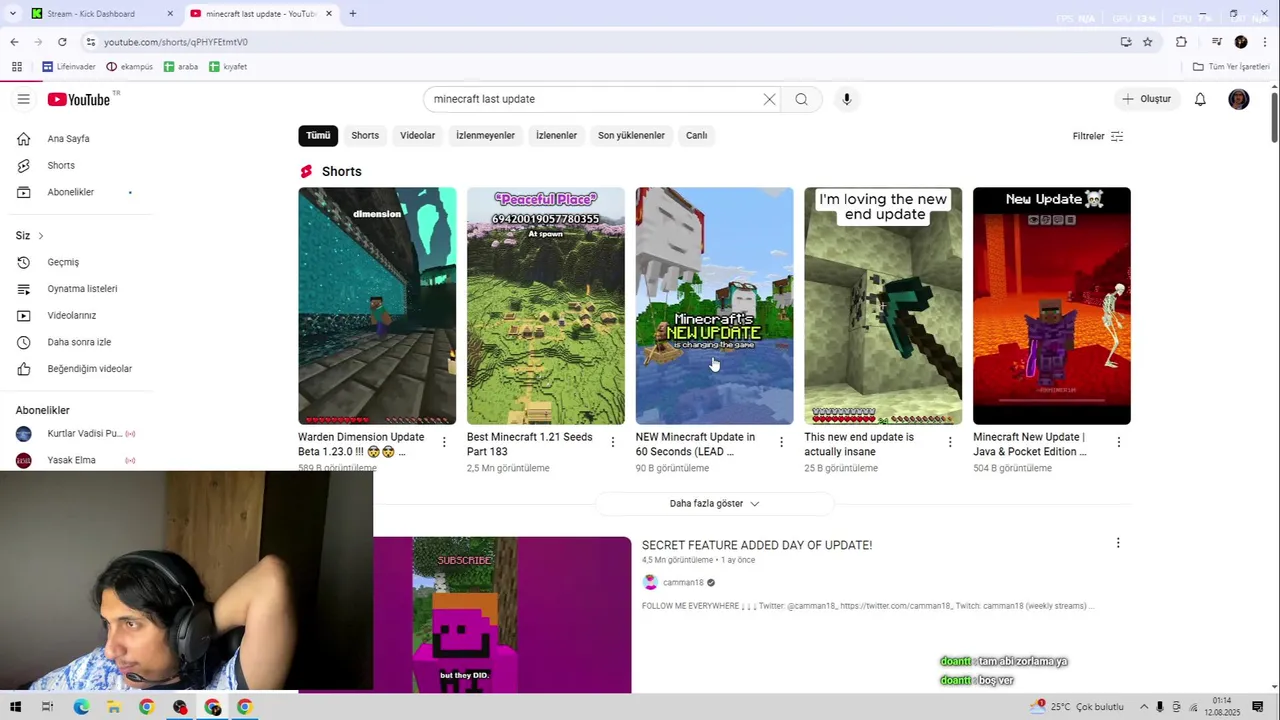
Task: Open the browser extensions puzzle icon
Action: click(x=1181, y=42)
